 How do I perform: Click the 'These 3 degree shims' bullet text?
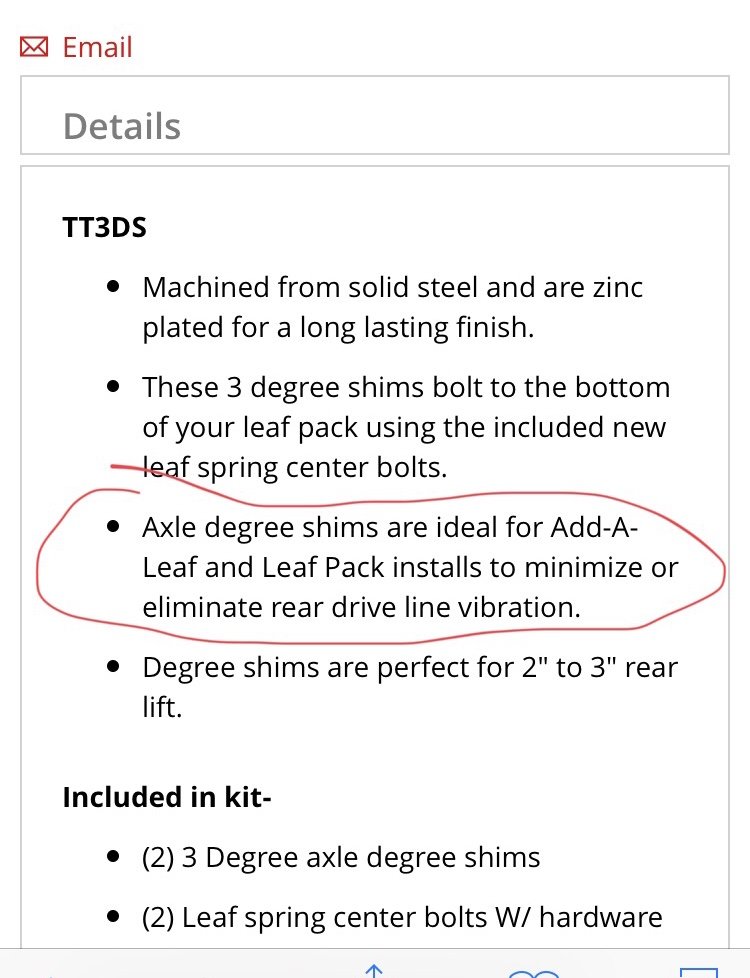coord(406,427)
